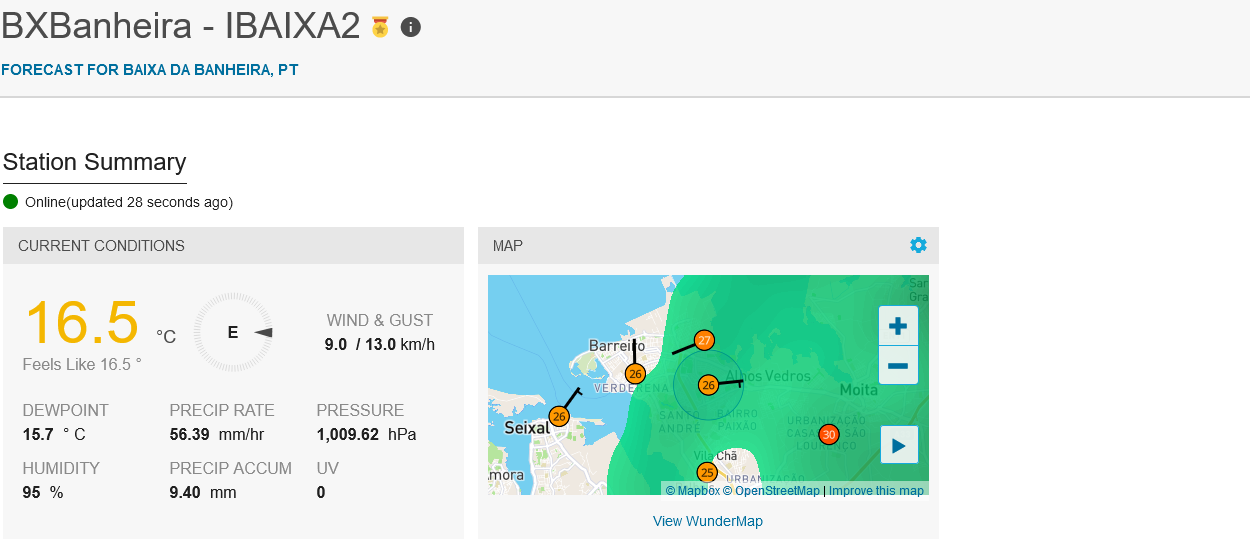
Task: Click the gold station badge icon
Action: (x=380, y=27)
